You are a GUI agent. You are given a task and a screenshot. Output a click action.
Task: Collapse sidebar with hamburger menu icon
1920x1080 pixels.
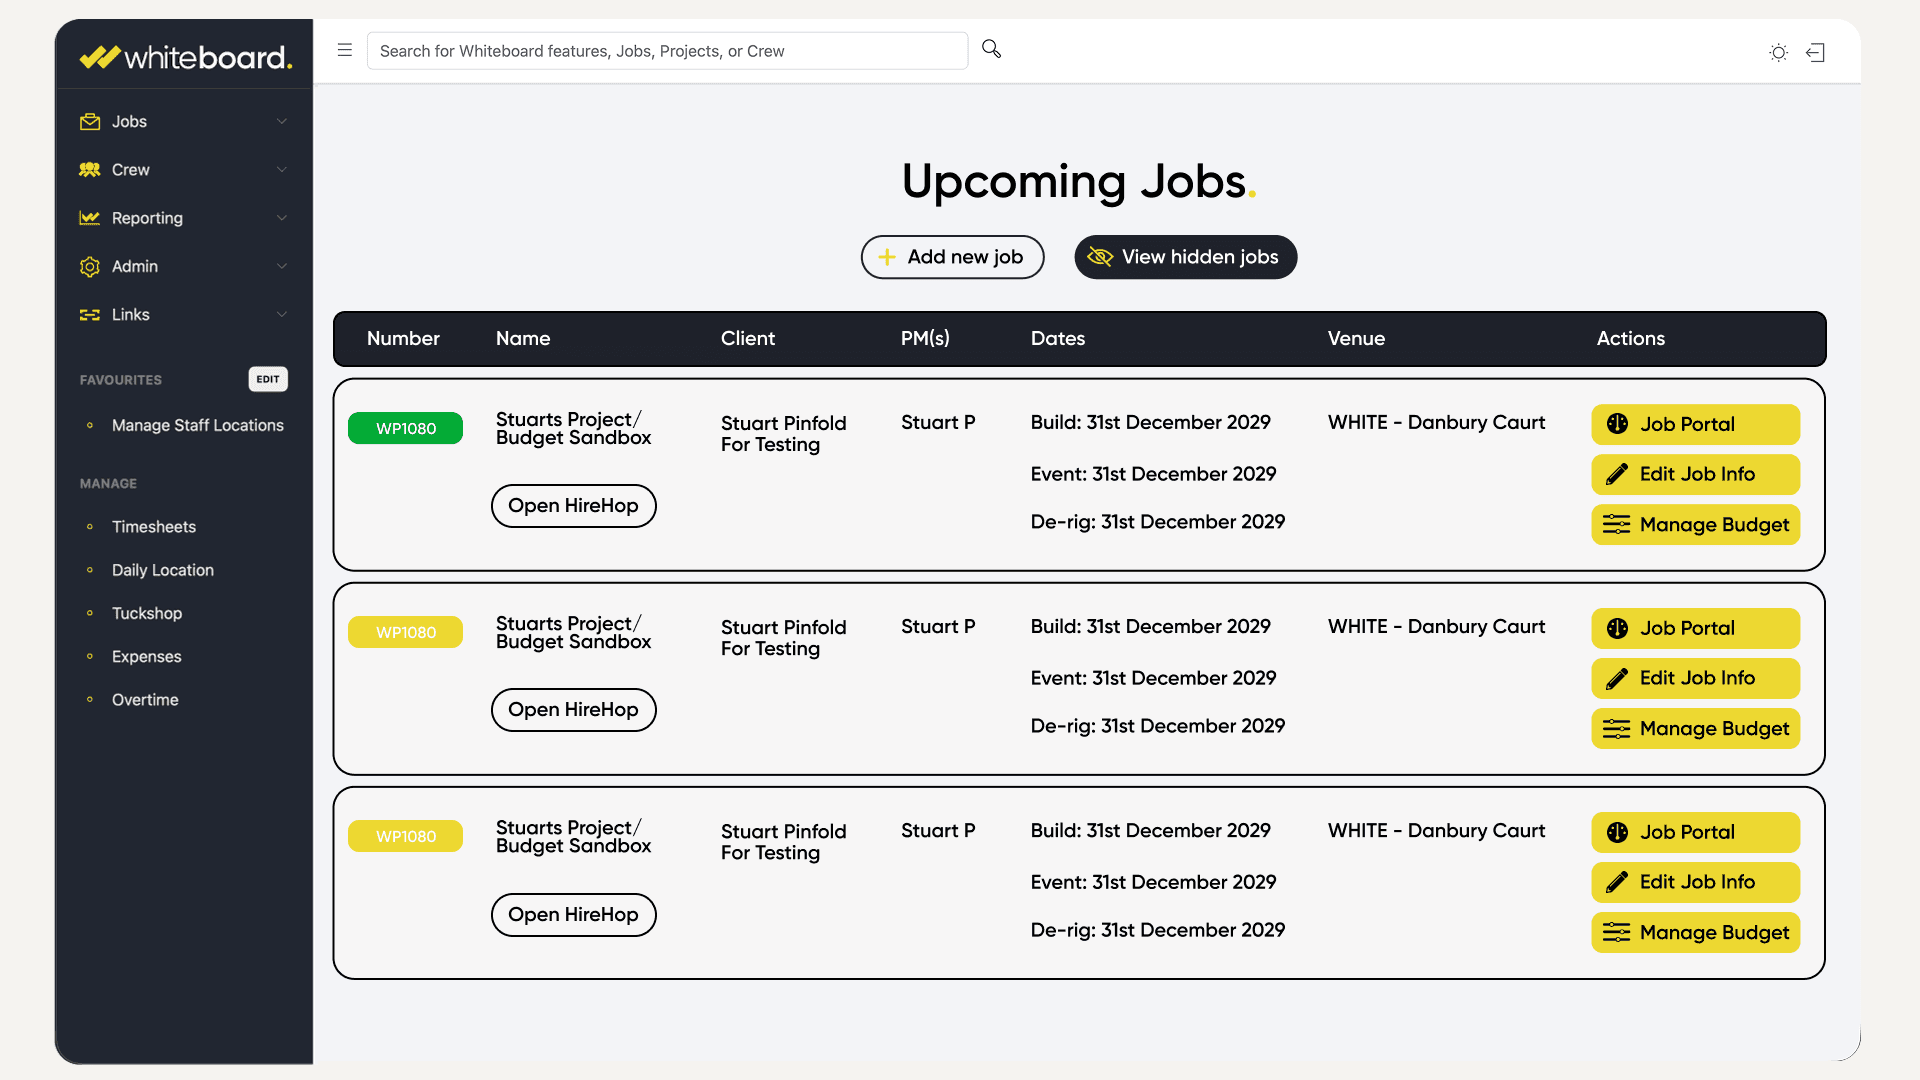345,50
